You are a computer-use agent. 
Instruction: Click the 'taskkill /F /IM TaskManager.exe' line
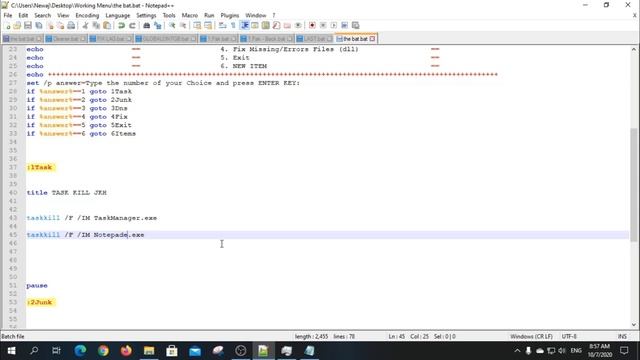[92, 218]
